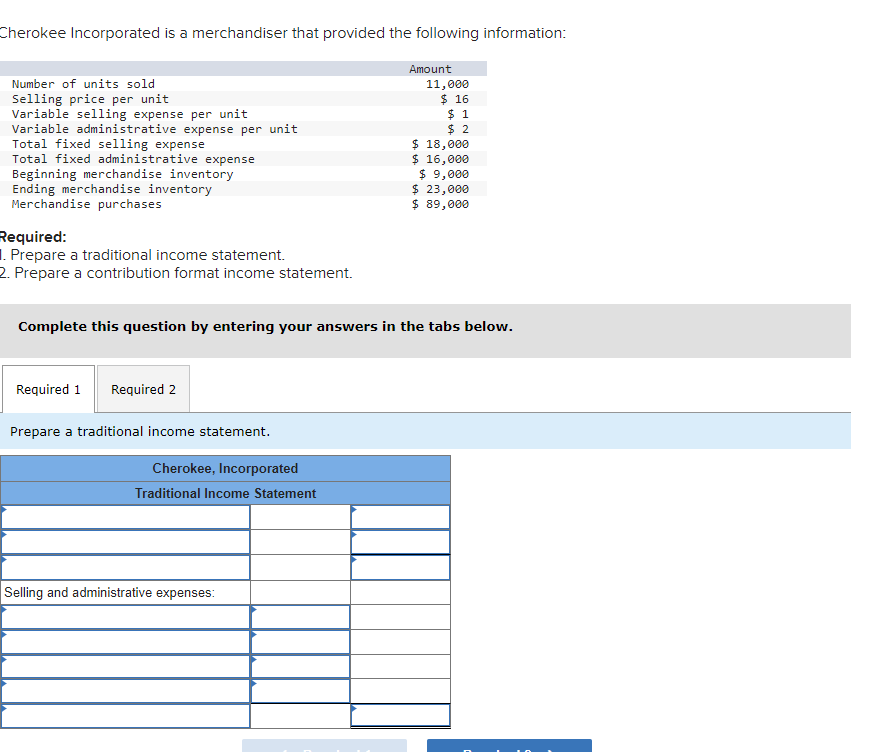Open the third line-item dropdown above Selling and administrative expenses
This screenshot has width=895, height=752.
point(126,567)
